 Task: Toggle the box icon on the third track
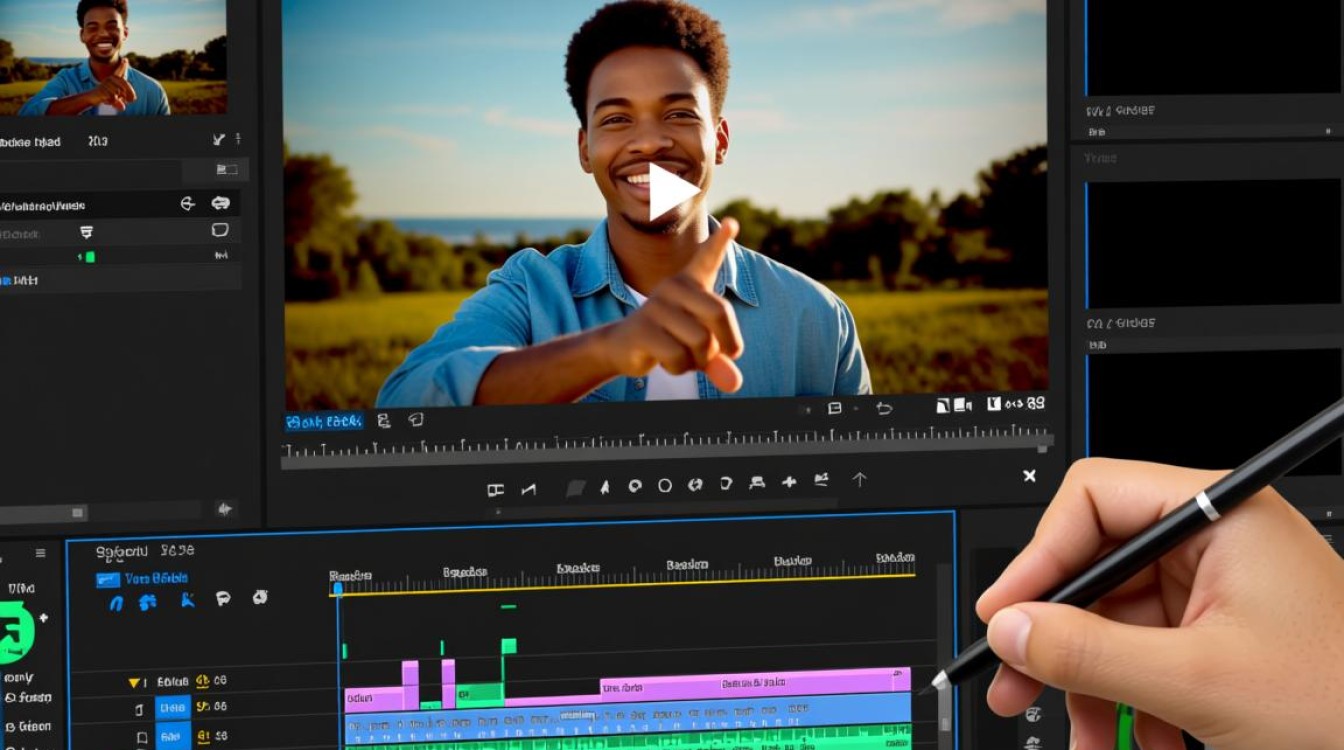click(x=140, y=738)
